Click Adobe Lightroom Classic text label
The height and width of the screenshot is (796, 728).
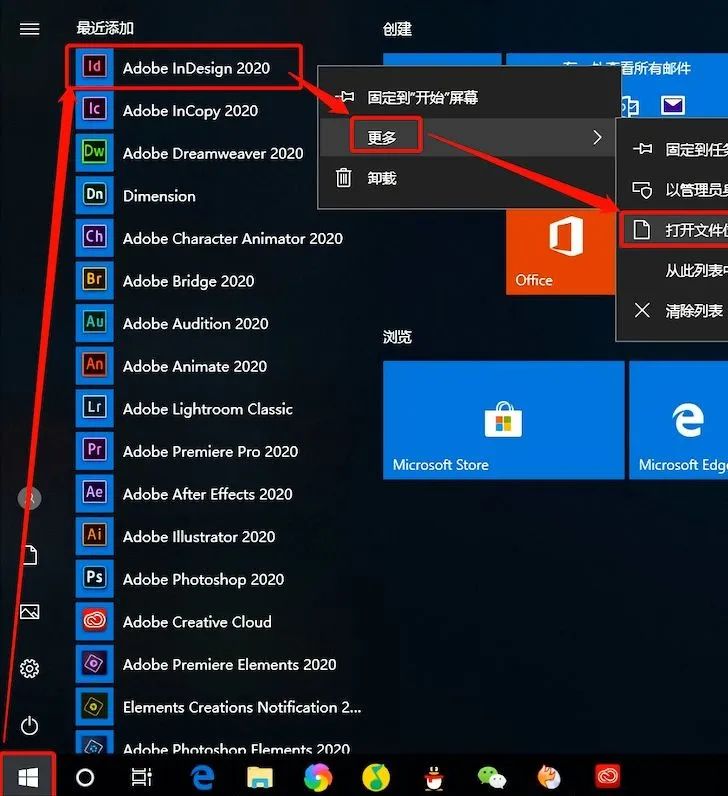(x=208, y=409)
